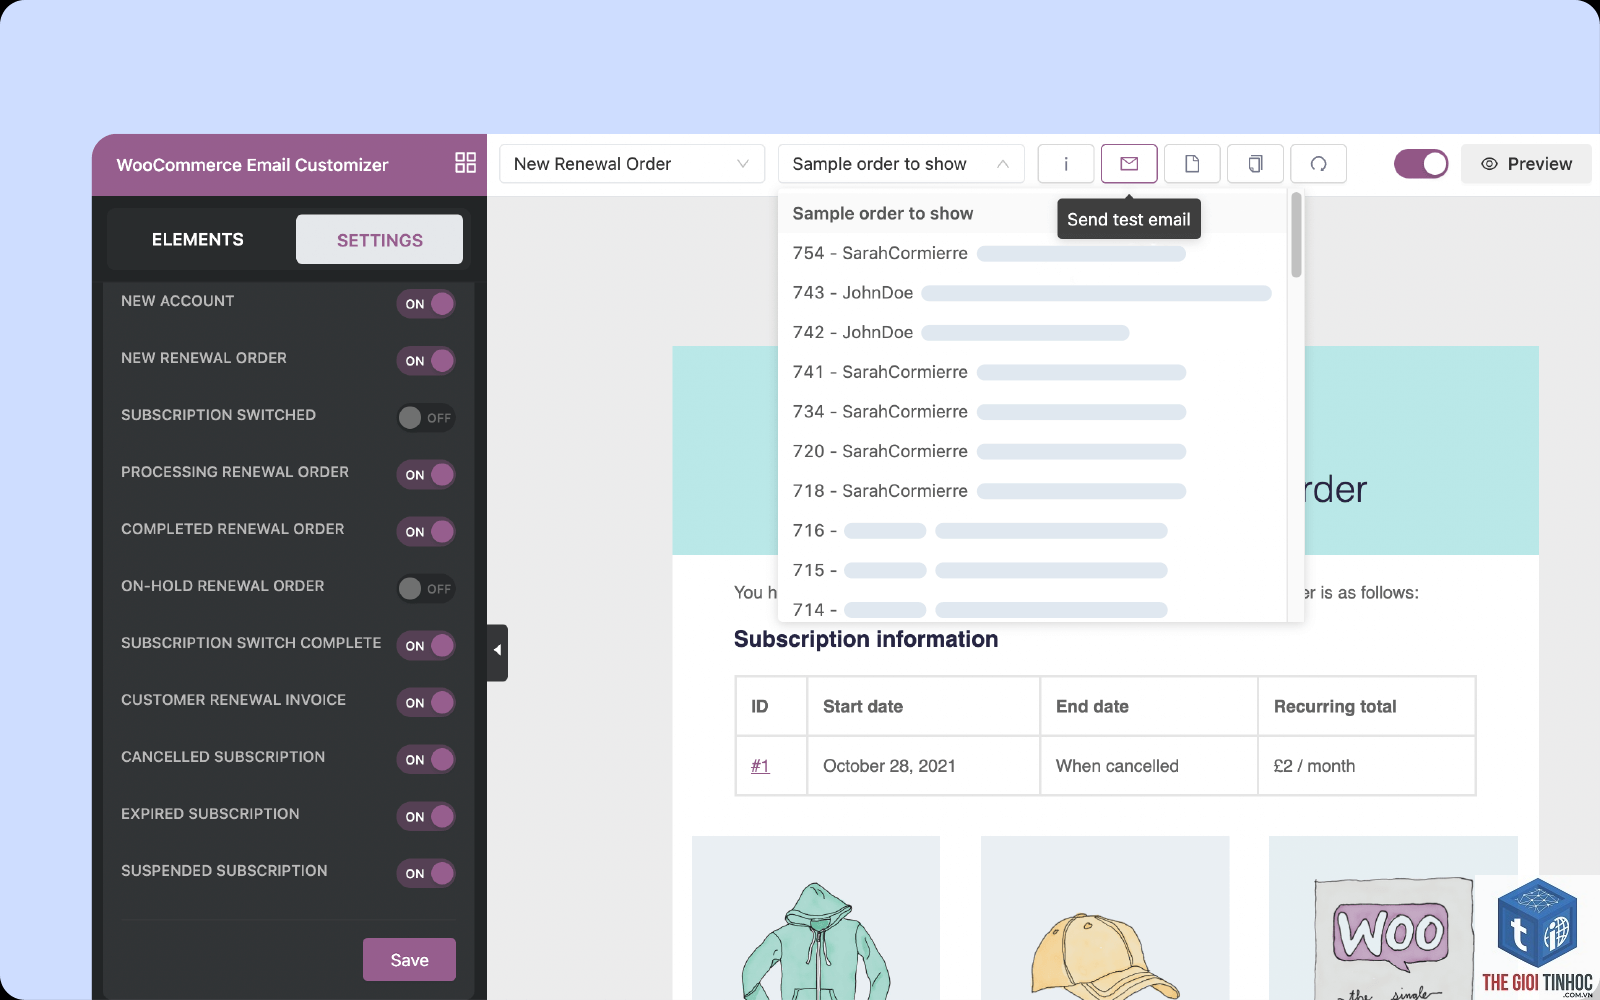Collapse the sidebar with the left arrow handle

497,652
